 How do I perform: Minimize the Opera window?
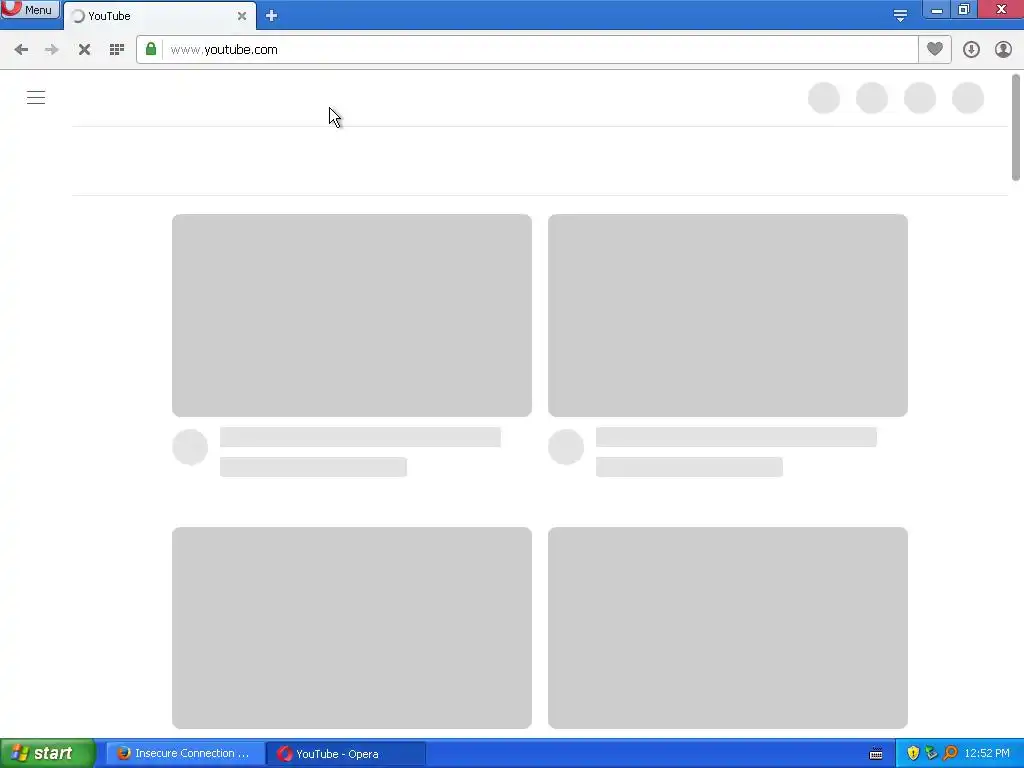[936, 10]
